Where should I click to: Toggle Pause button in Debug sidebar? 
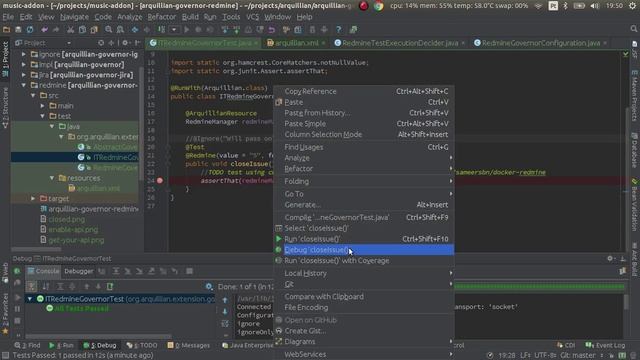(18, 309)
